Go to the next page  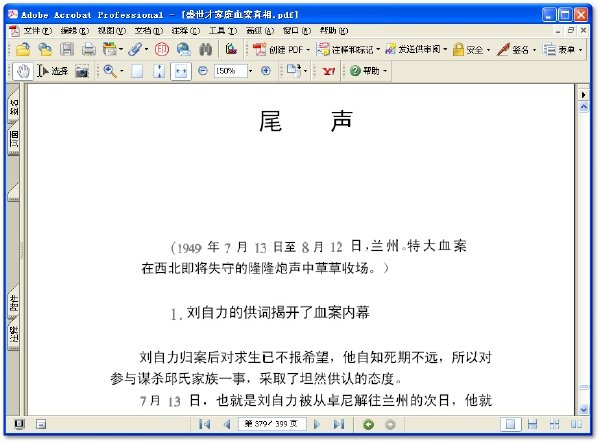[x=317, y=424]
